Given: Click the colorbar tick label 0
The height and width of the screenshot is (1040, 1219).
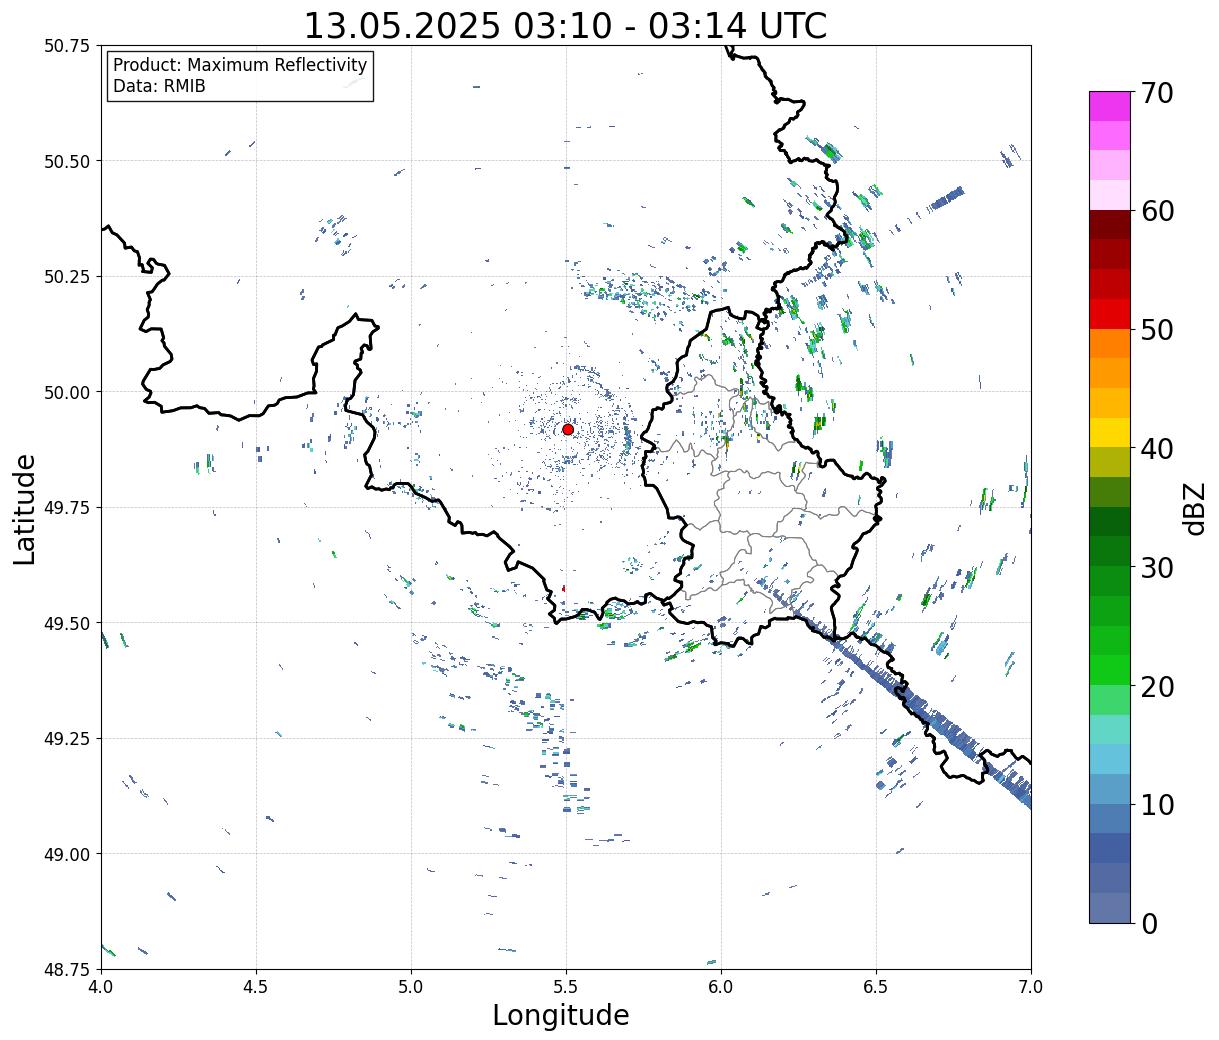Looking at the screenshot, I should pyautogui.click(x=1149, y=923).
